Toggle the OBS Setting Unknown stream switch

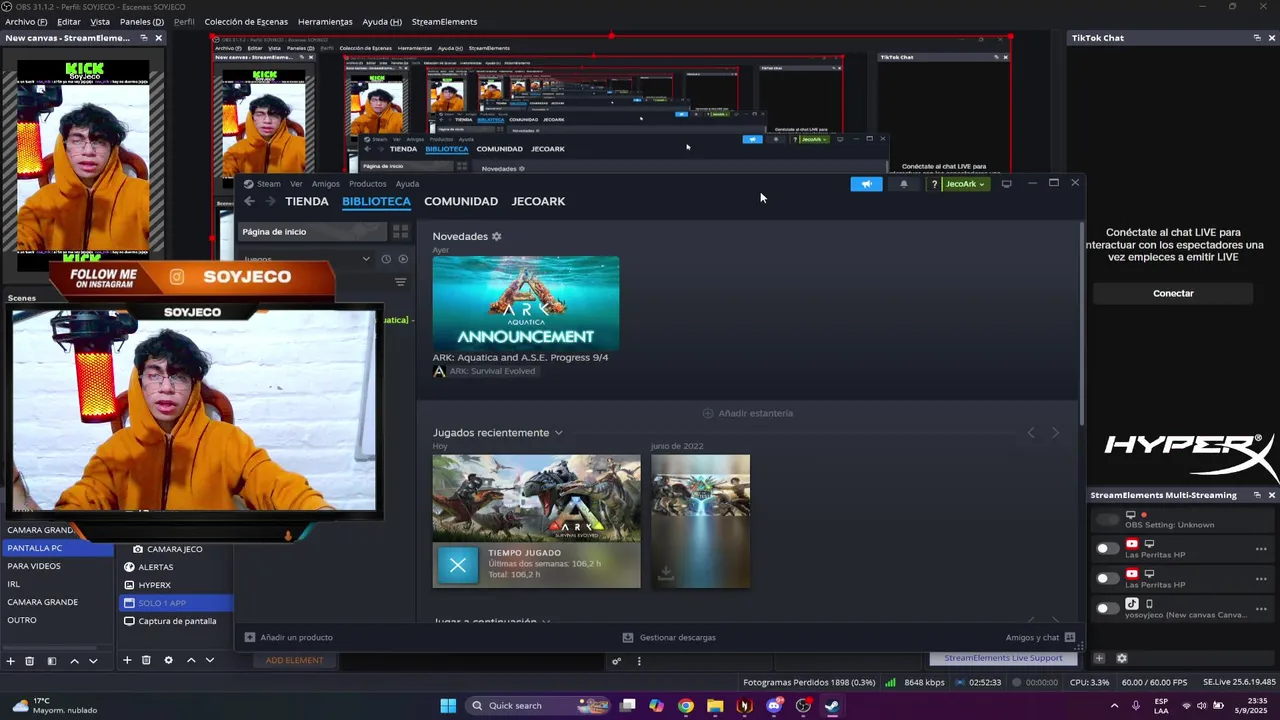[1107, 520]
